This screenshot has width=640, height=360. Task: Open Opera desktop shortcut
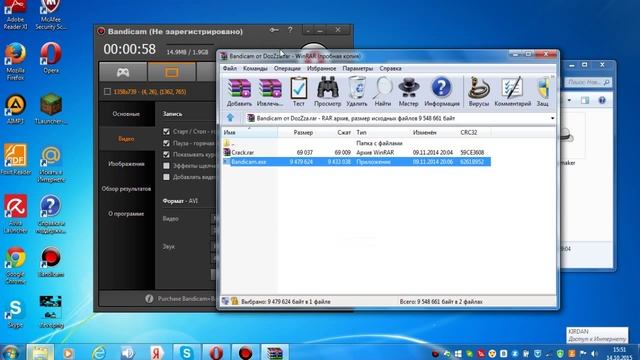51,58
